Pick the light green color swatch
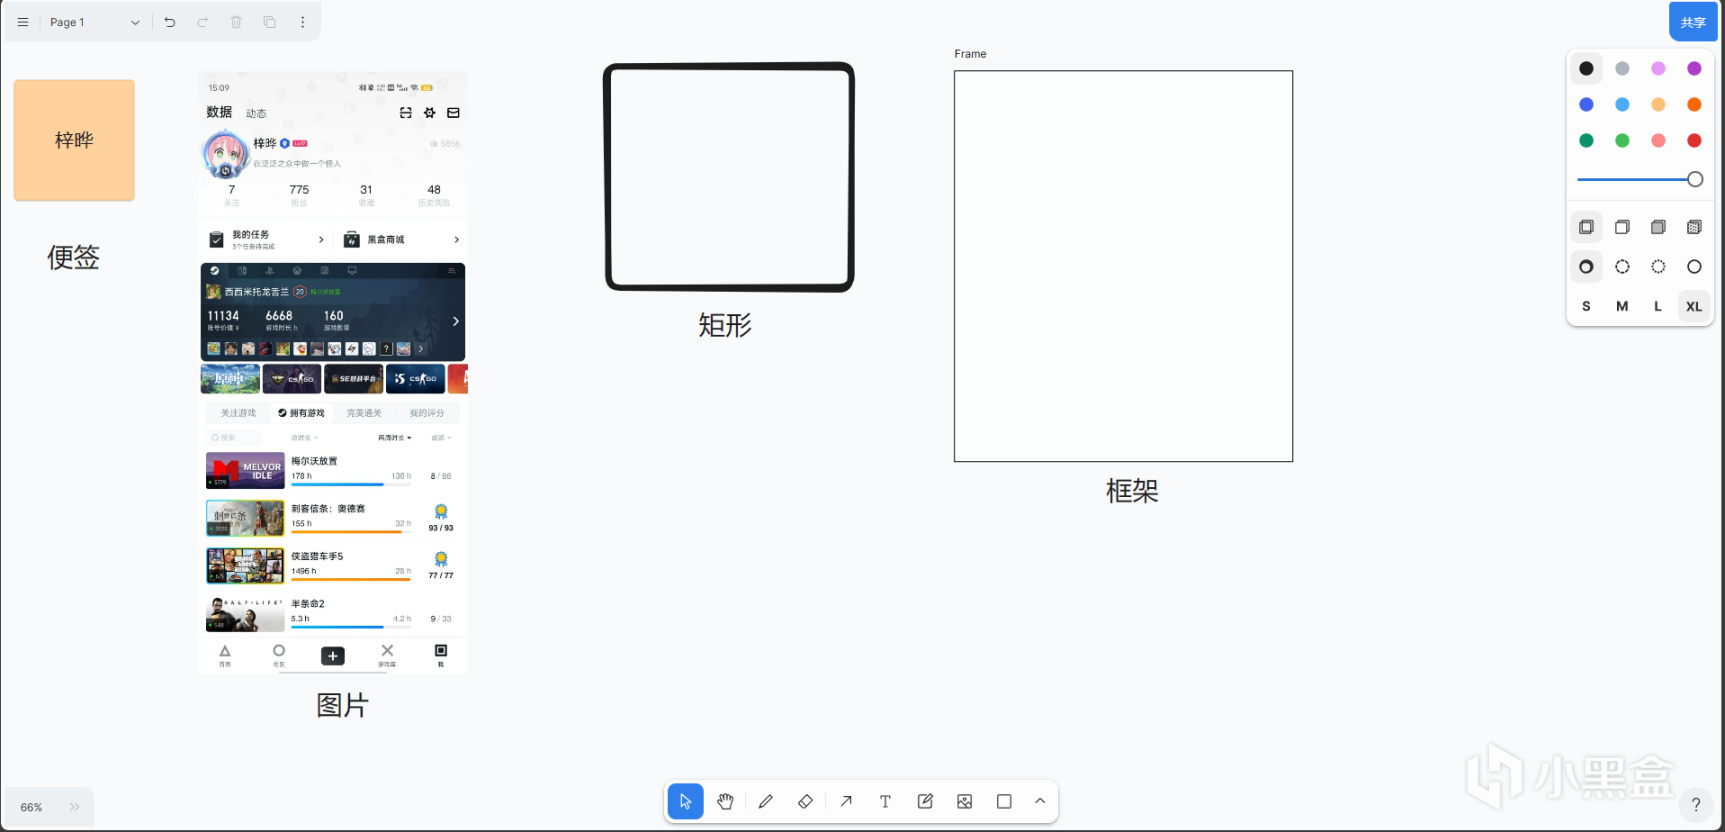 tap(1622, 141)
